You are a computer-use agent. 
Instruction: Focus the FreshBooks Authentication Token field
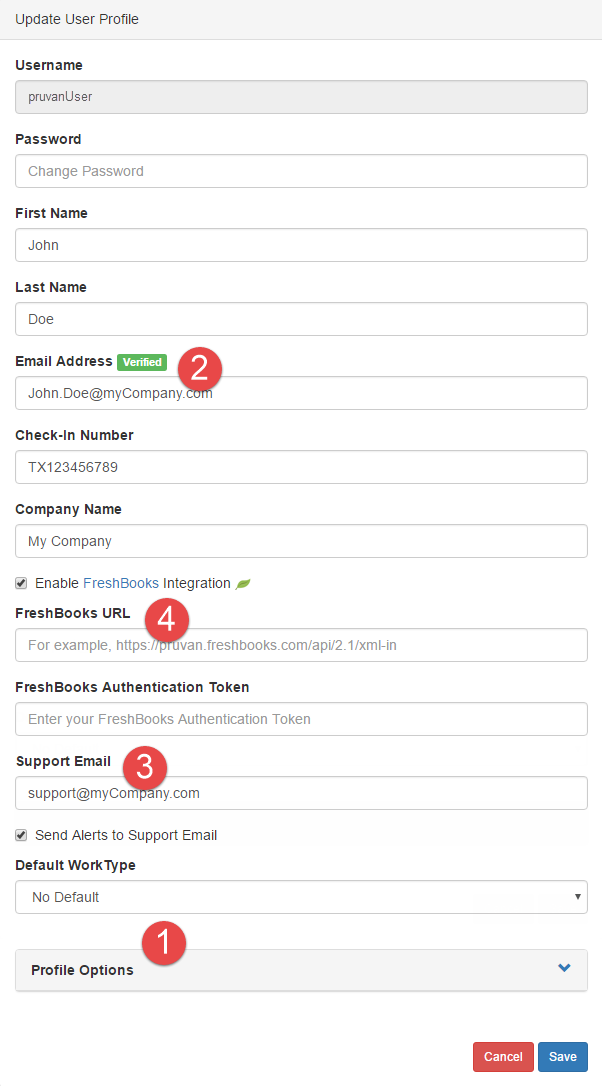pyautogui.click(x=300, y=719)
